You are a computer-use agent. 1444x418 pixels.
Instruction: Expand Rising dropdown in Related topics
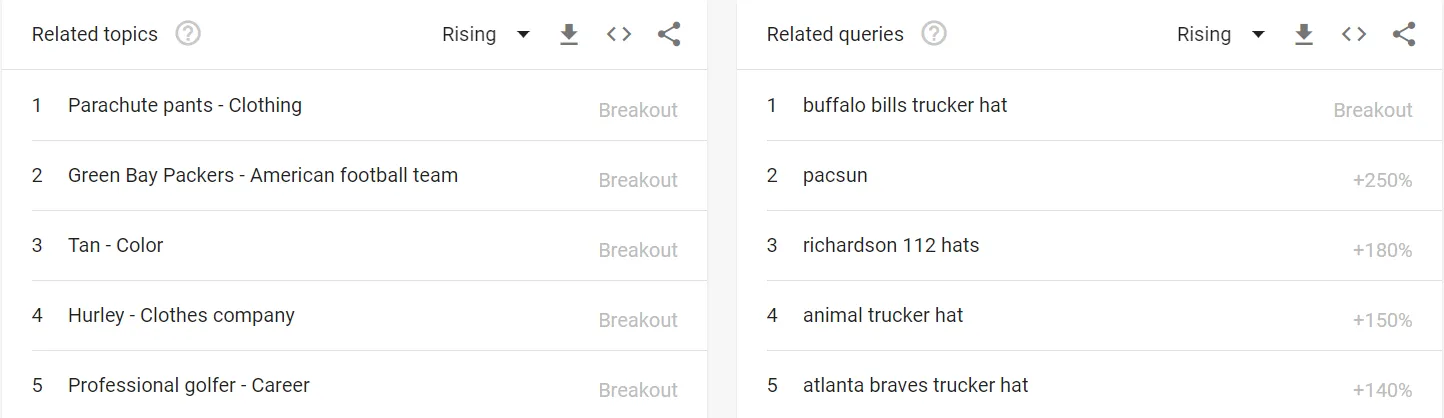click(x=486, y=35)
